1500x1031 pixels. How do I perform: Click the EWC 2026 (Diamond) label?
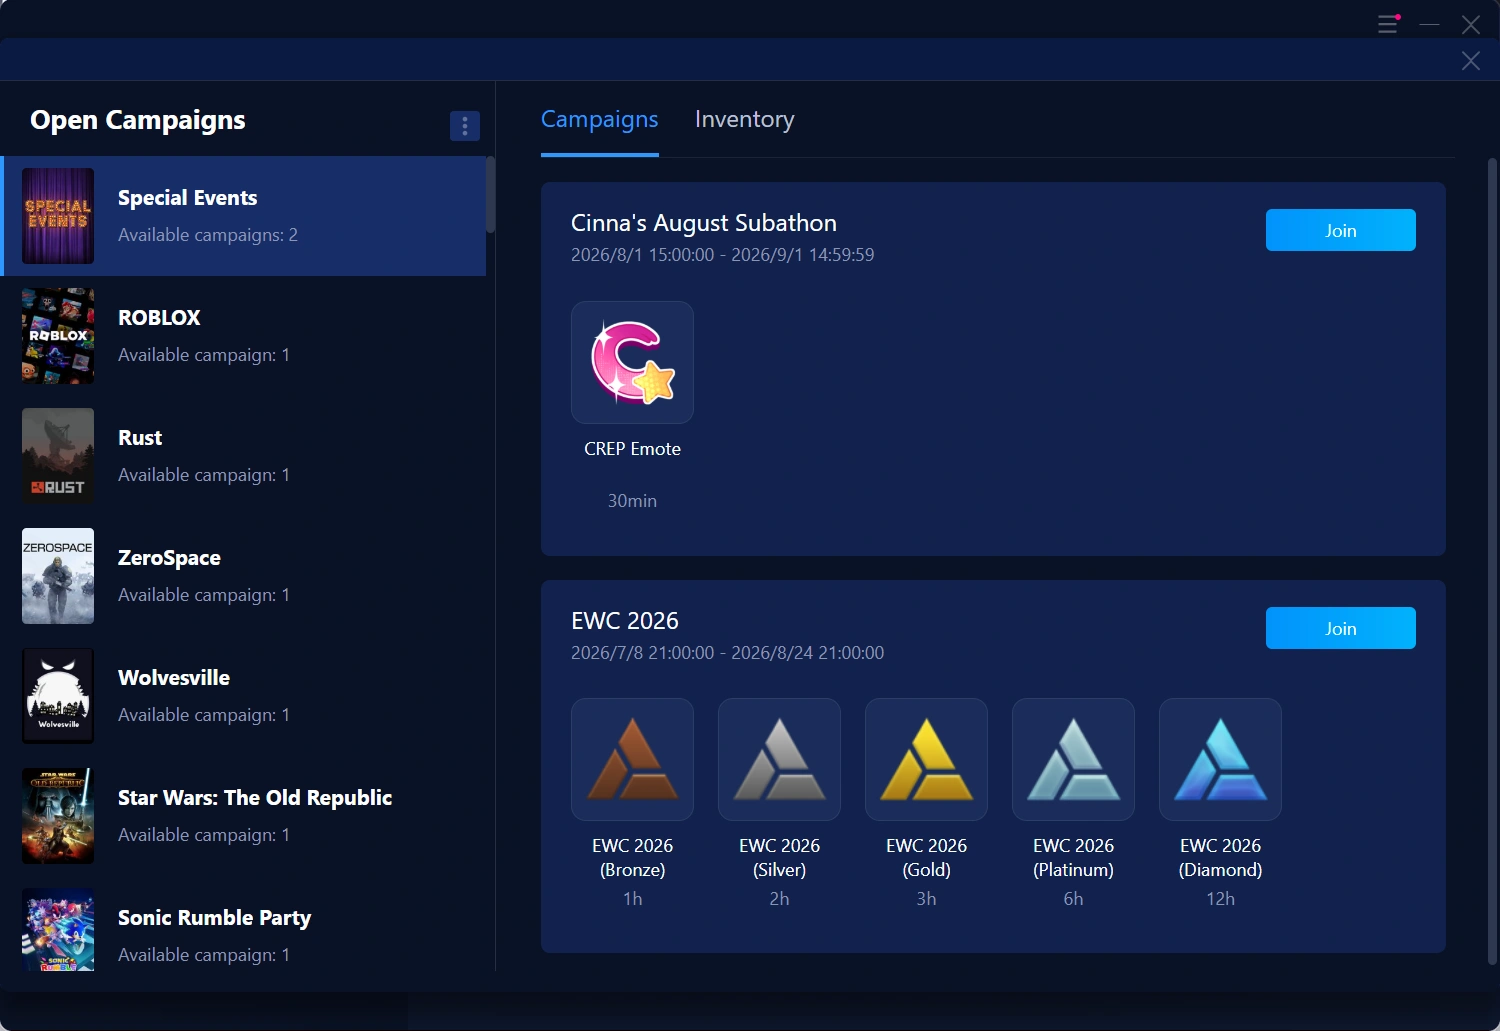pyautogui.click(x=1220, y=858)
